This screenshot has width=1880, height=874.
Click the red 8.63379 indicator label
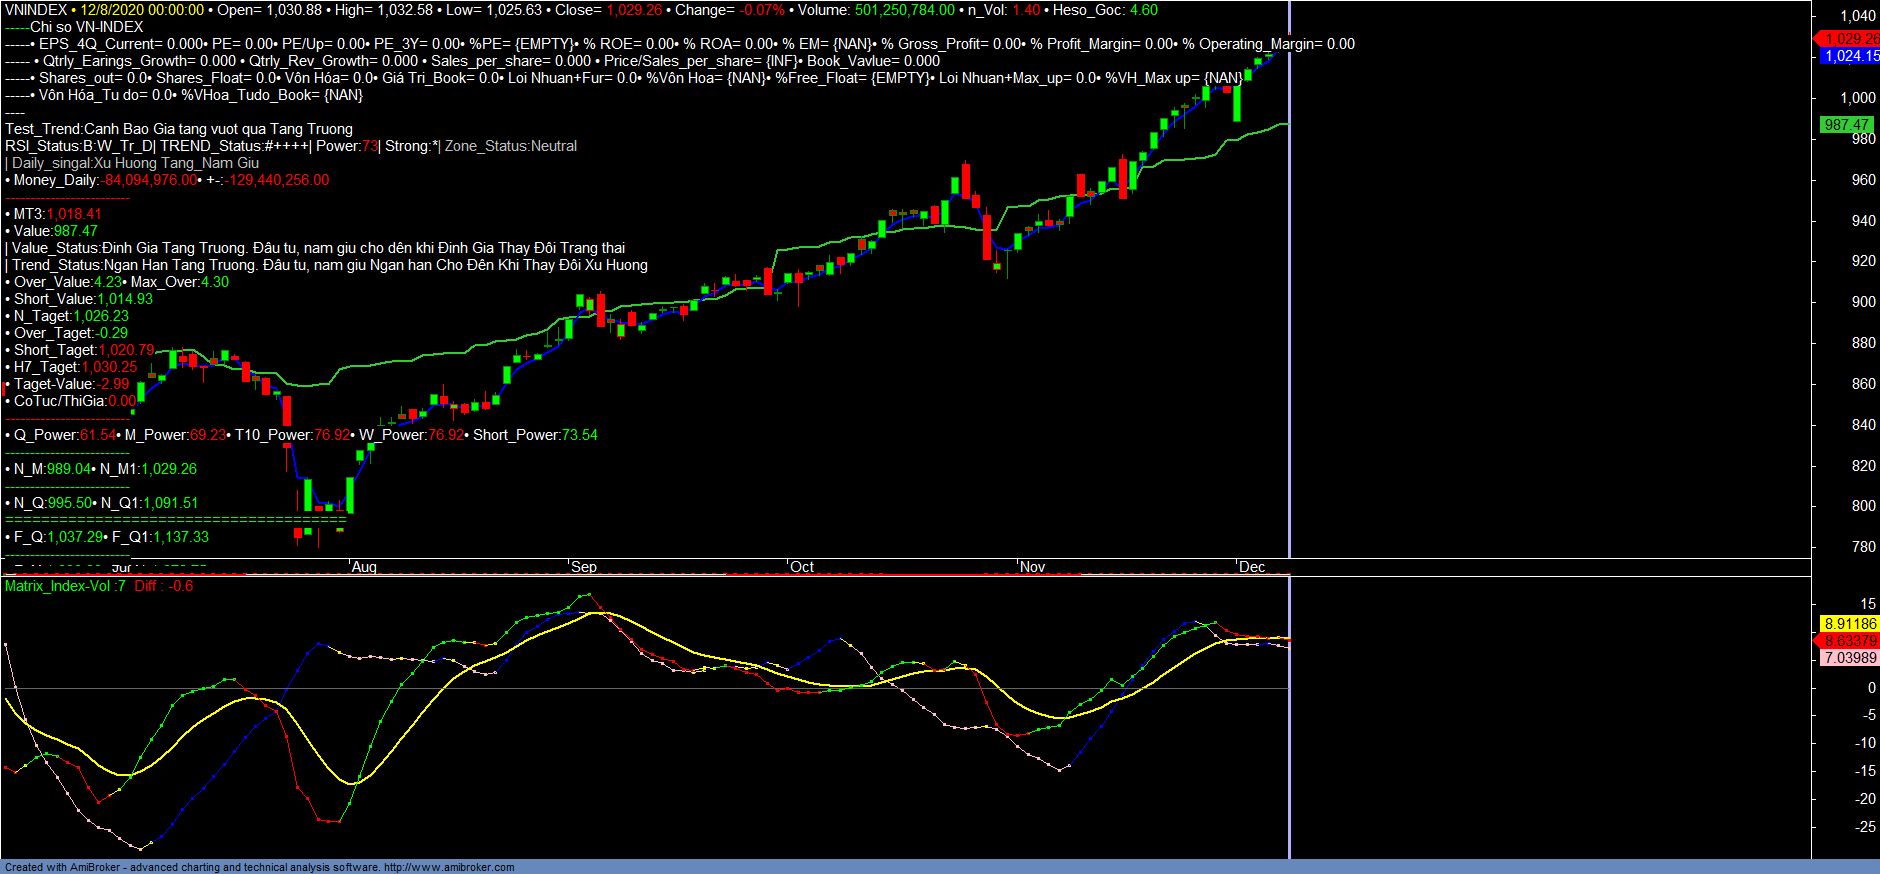click(x=1849, y=641)
